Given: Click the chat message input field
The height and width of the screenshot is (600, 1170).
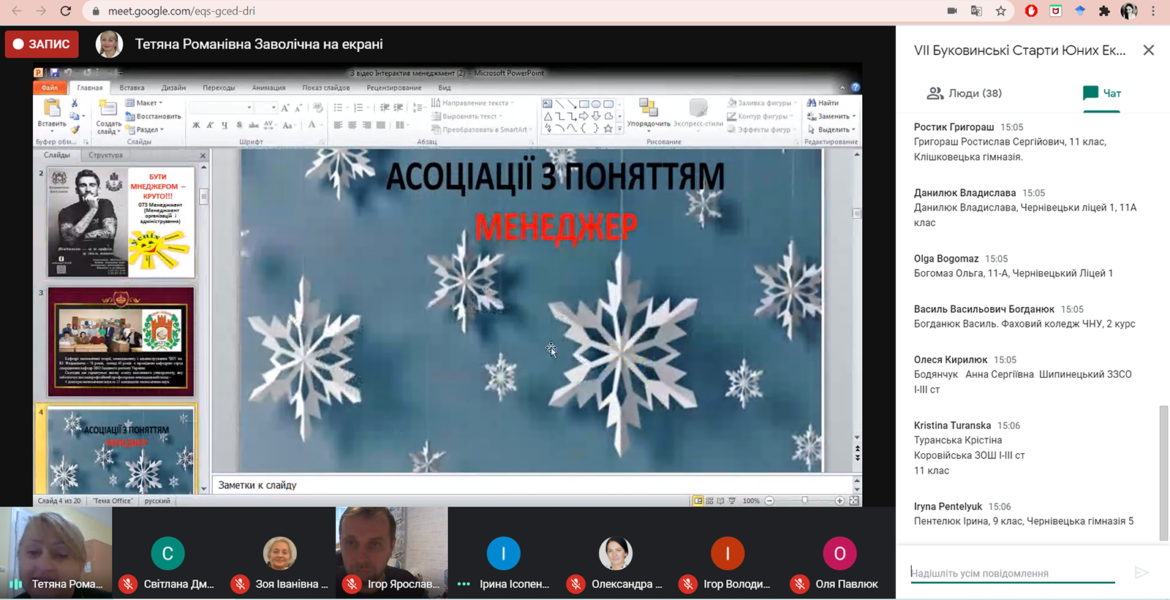Looking at the screenshot, I should click(1013, 573).
